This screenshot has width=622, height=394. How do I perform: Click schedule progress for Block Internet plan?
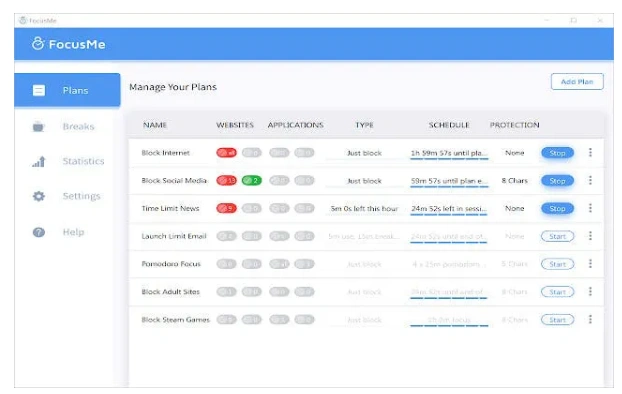tap(449, 159)
